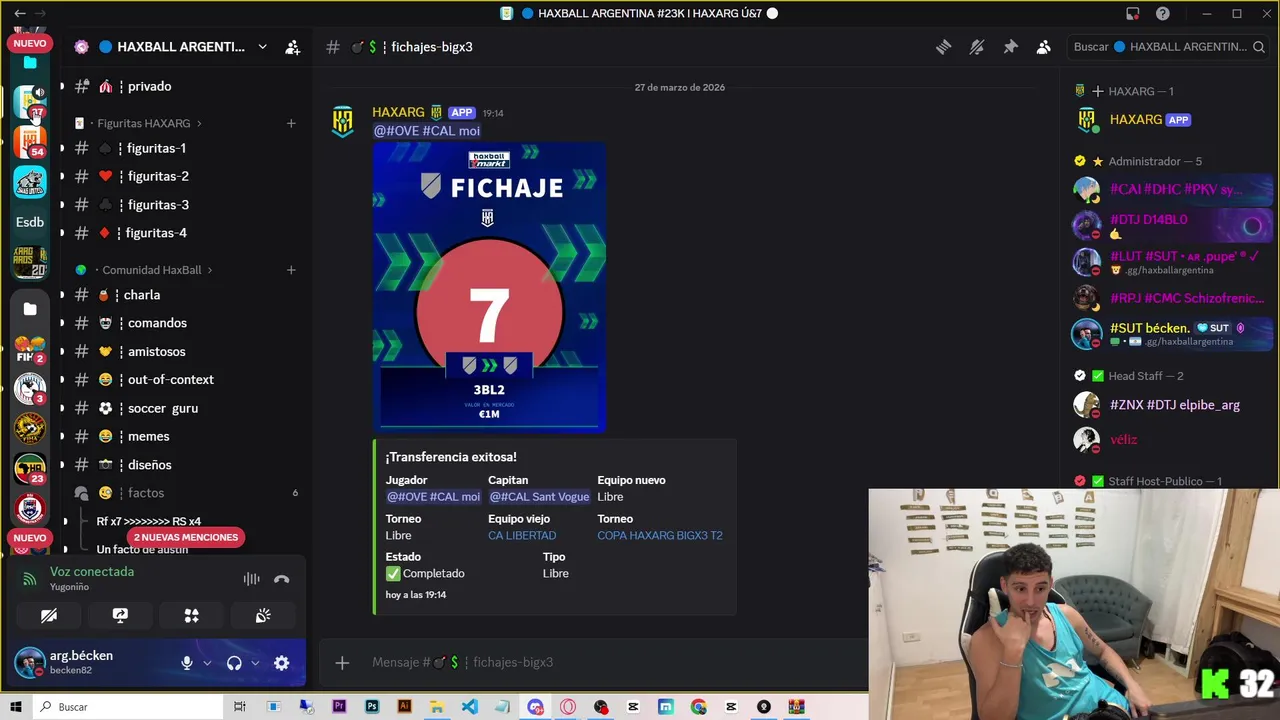Screen dimensions: 1280x720
Task: Open the arg.bécken user avatar
Action: point(29,662)
